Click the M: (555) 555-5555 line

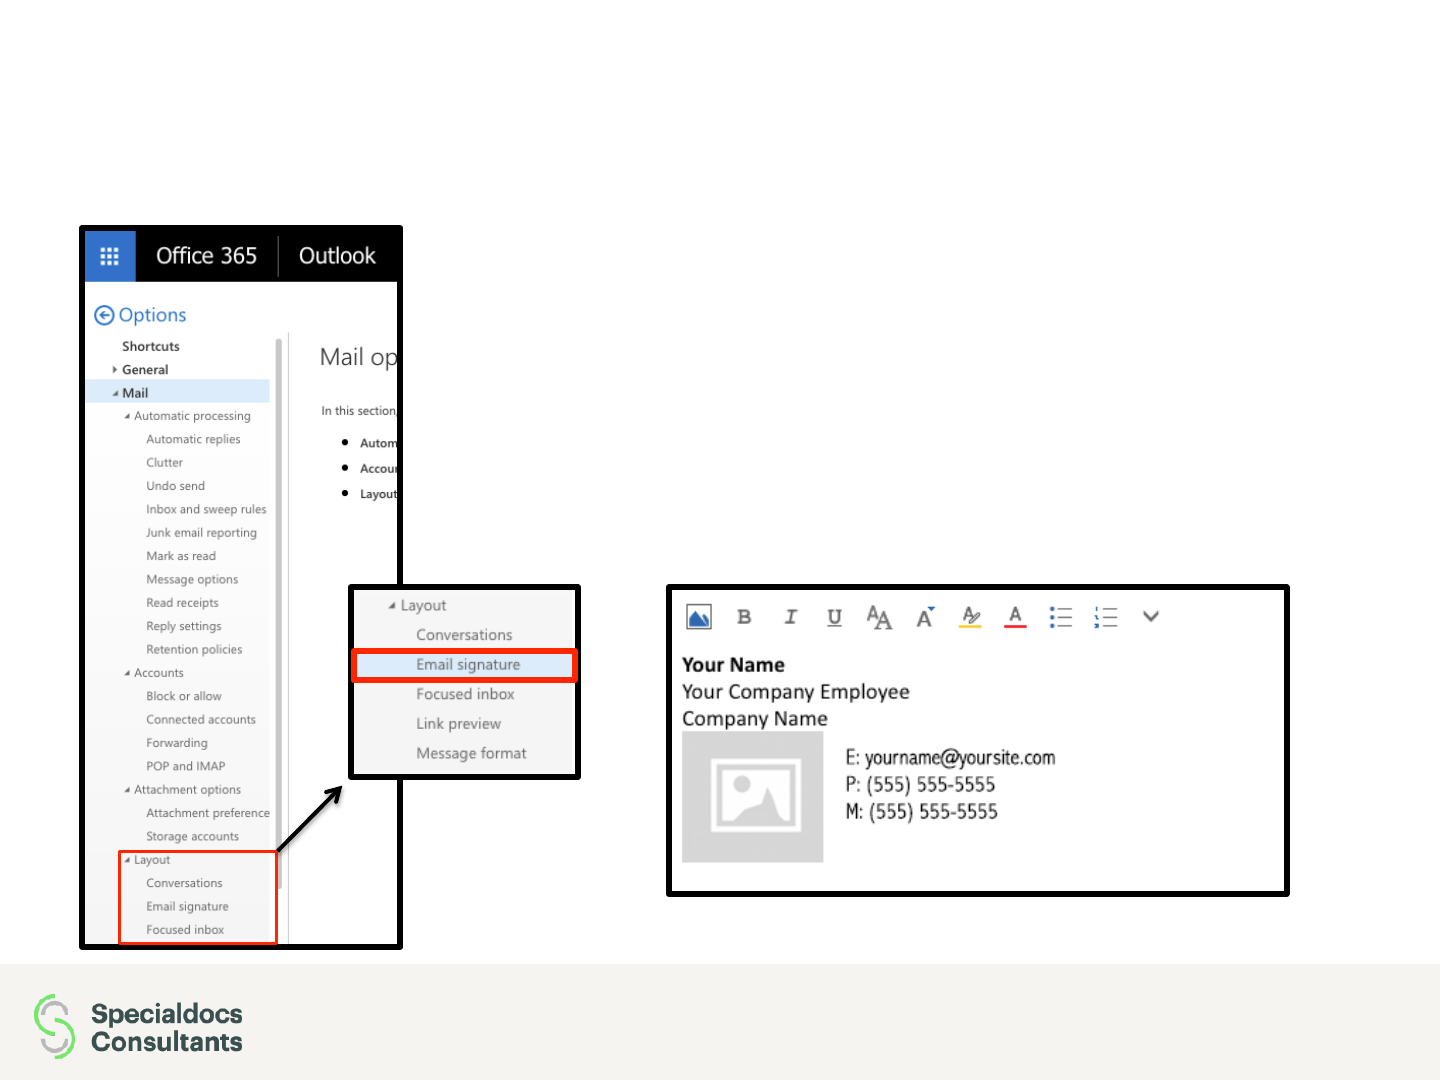[921, 812]
